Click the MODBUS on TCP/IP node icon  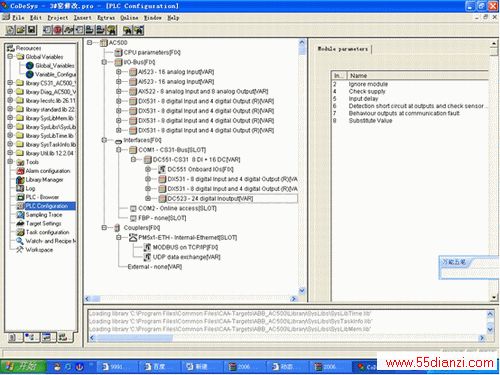point(147,247)
